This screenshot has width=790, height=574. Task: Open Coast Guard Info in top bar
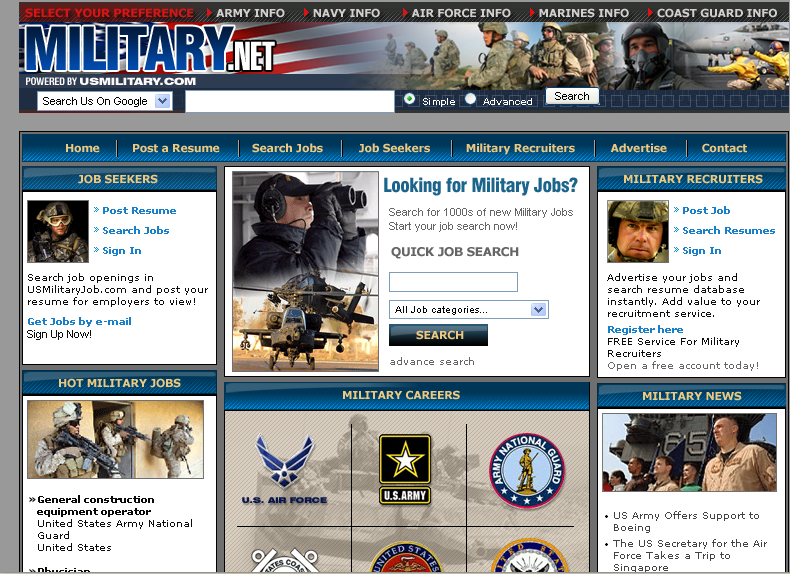point(717,13)
